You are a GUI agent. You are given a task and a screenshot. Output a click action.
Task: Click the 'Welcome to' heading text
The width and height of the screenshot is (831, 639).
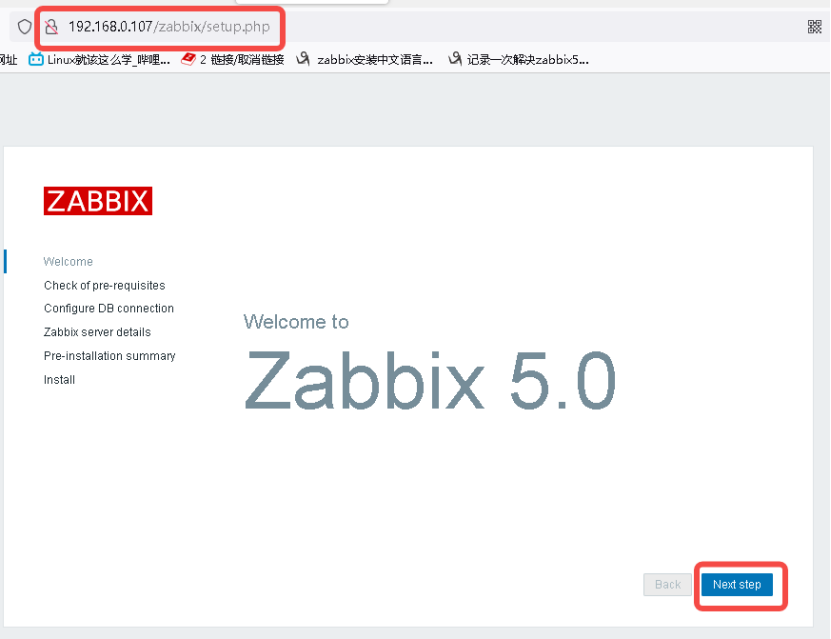point(296,322)
